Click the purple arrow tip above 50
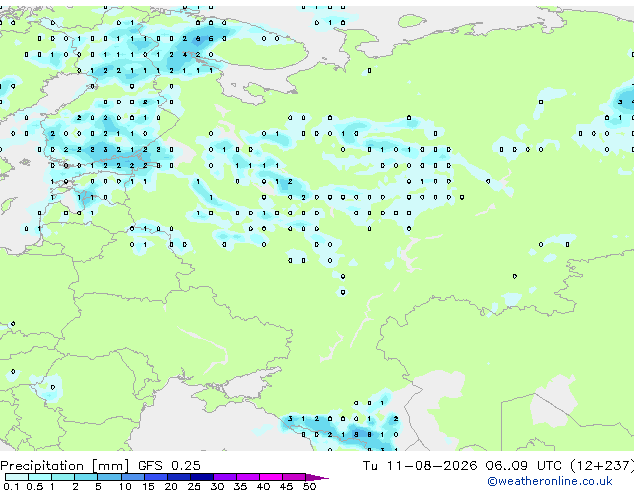This screenshot has height=490, width=634. pos(317,477)
